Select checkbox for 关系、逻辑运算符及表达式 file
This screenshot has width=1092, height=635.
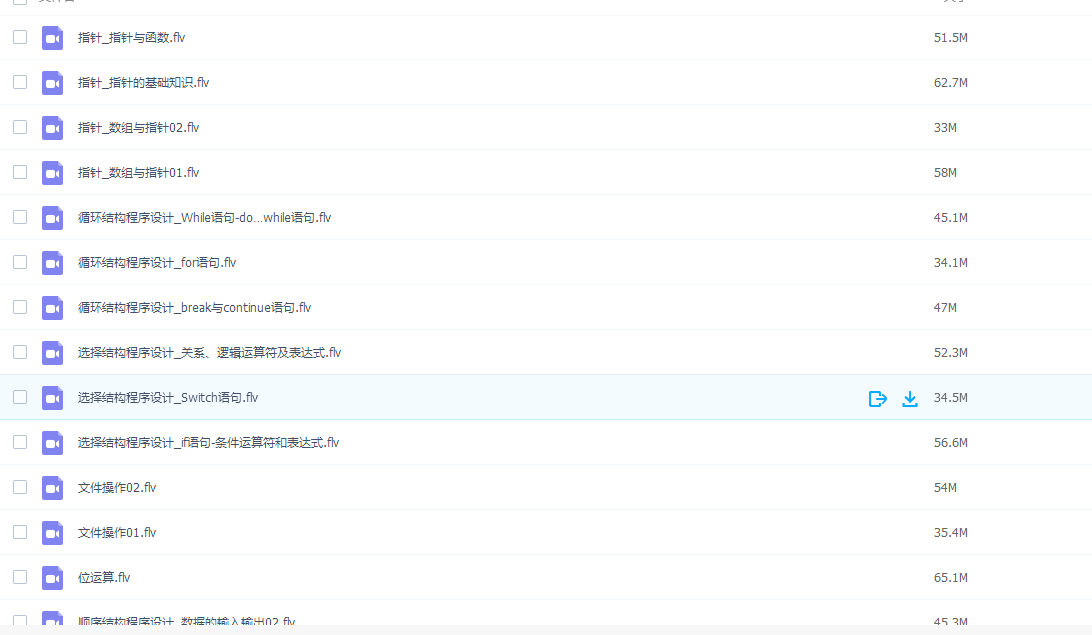(x=20, y=352)
